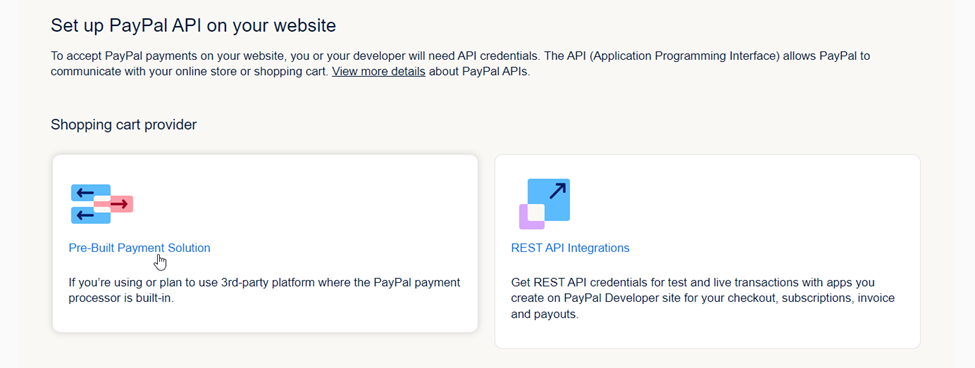Select the Pre-Built Payment Solution card
This screenshot has height=368, width=975.
(x=266, y=243)
